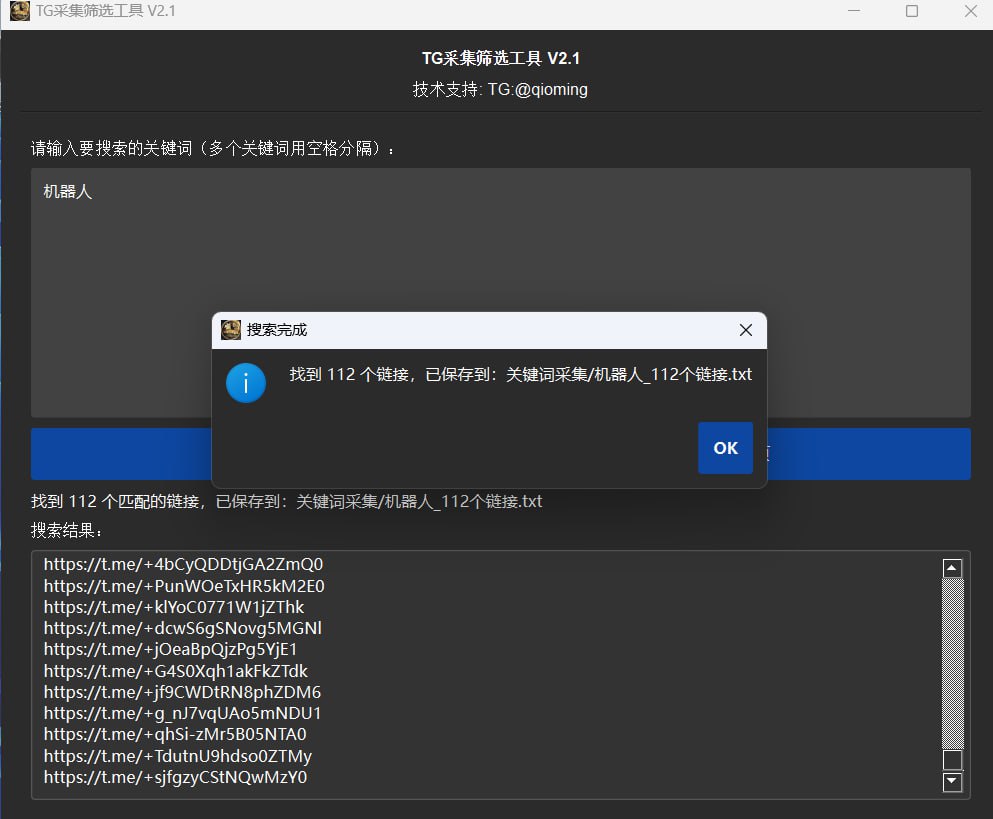Click the blue info icon in dialog

(x=246, y=383)
